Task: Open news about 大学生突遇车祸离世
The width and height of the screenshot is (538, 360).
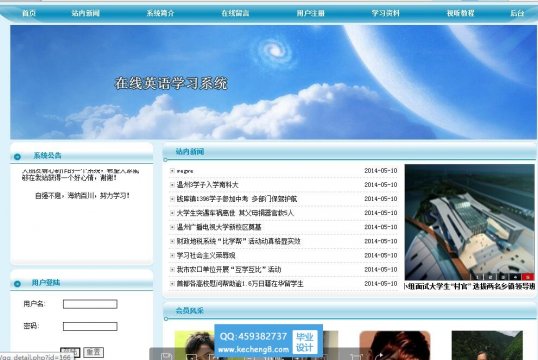Action: pyautogui.click(x=235, y=213)
